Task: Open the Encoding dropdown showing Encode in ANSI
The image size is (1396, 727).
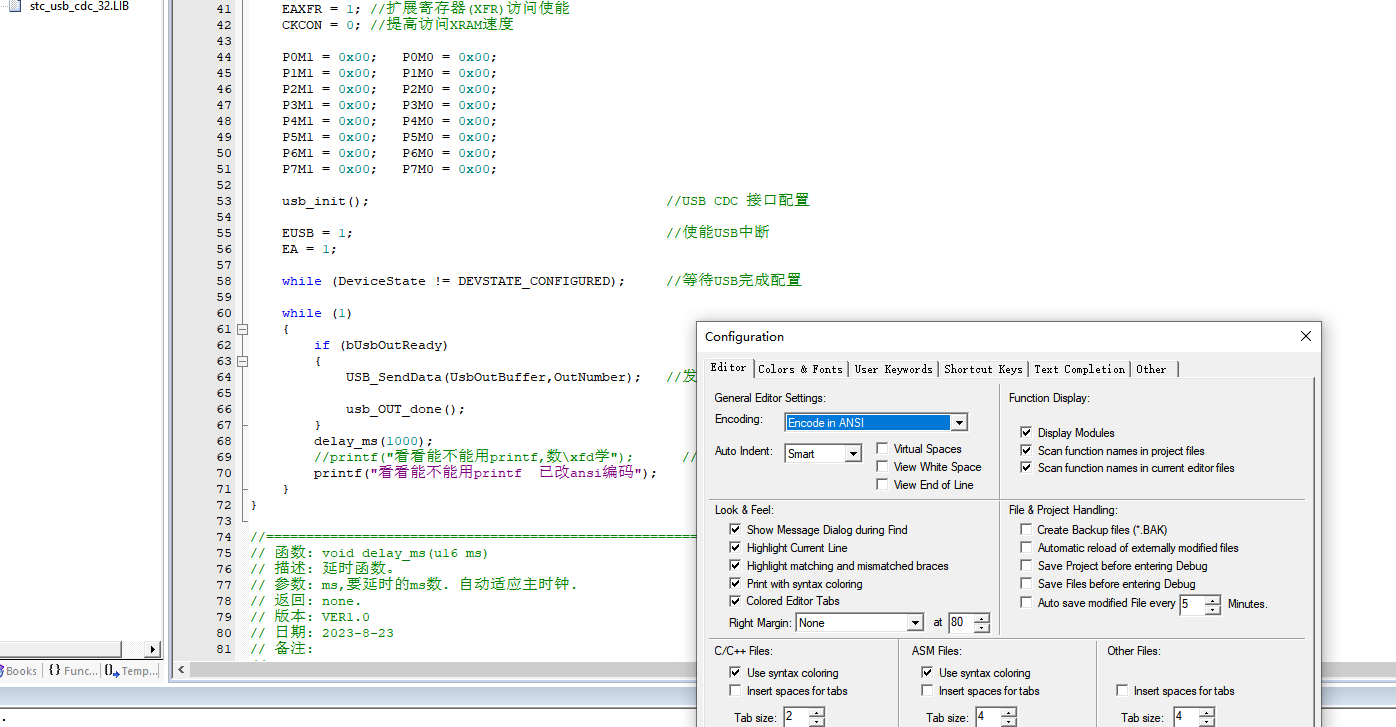Action: click(x=876, y=422)
